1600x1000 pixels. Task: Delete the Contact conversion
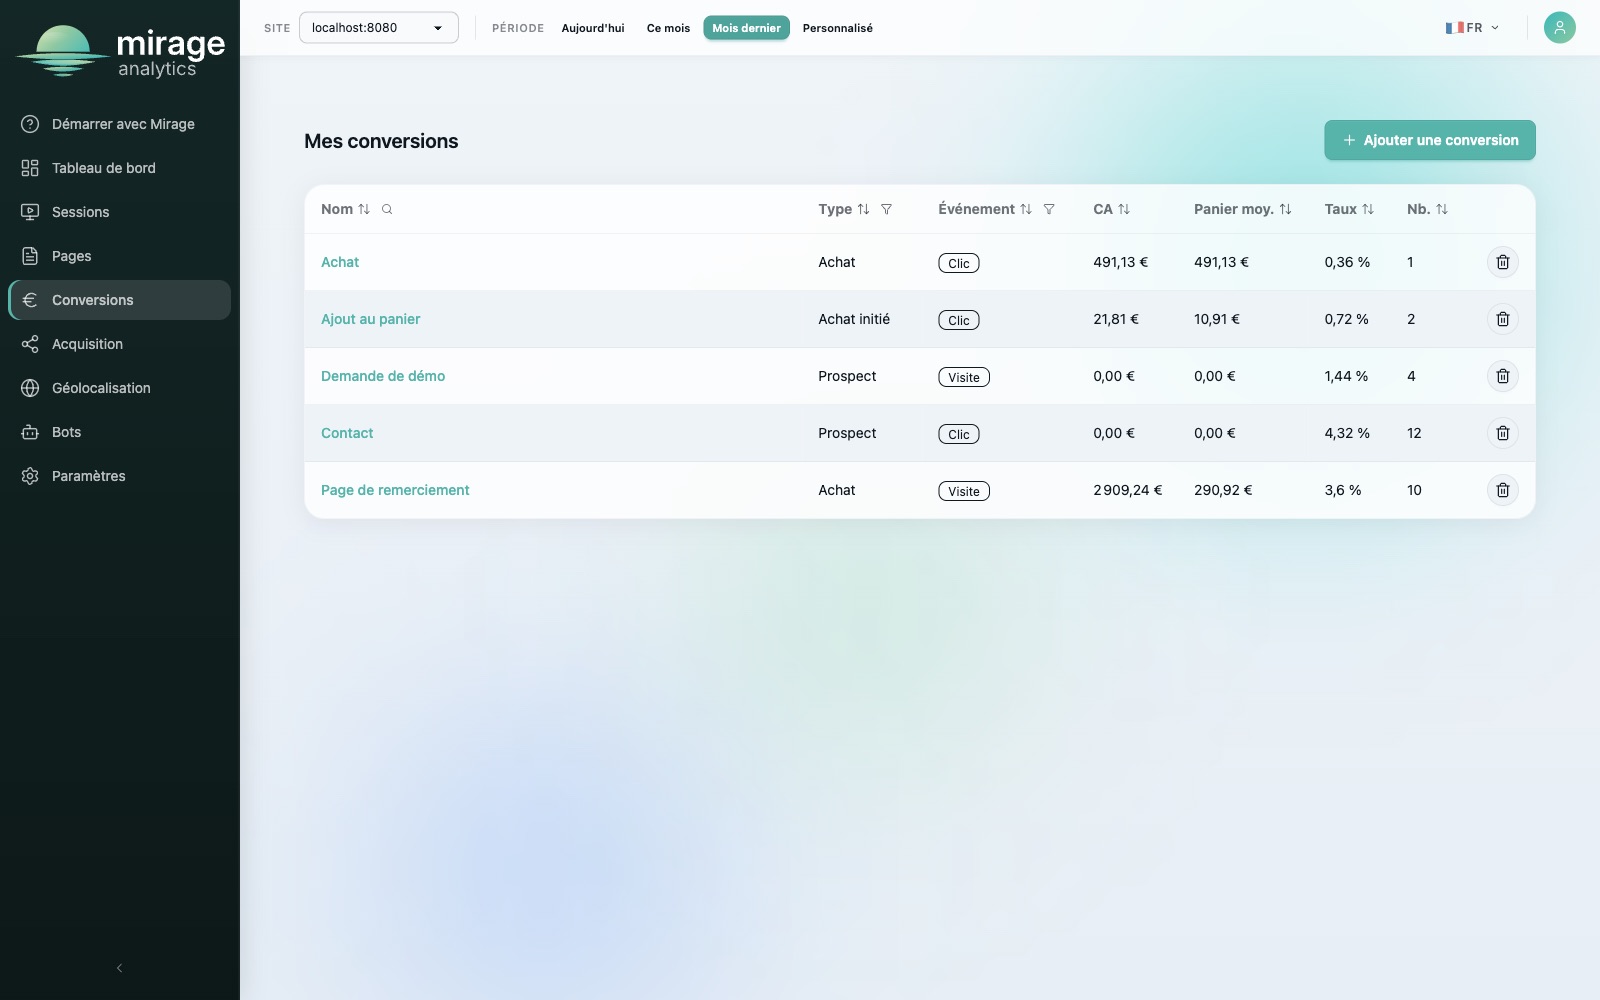1502,433
